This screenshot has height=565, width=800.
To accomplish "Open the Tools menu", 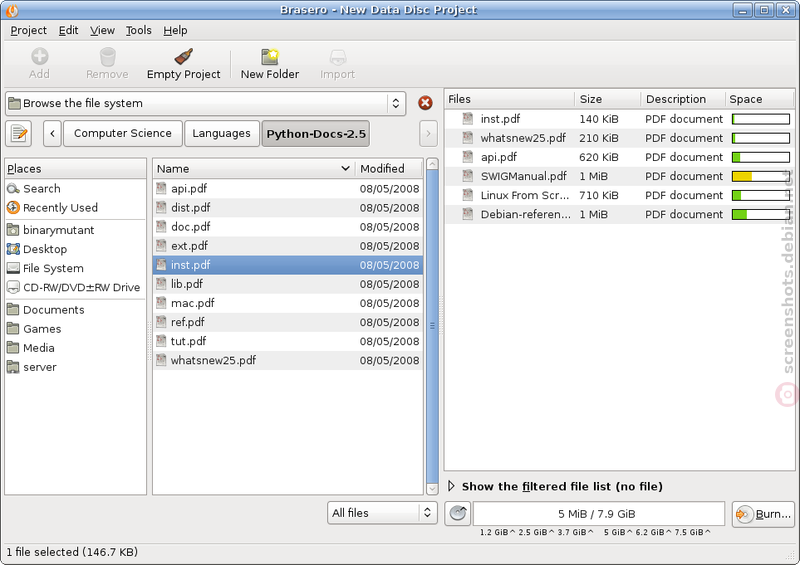I will 138,31.
